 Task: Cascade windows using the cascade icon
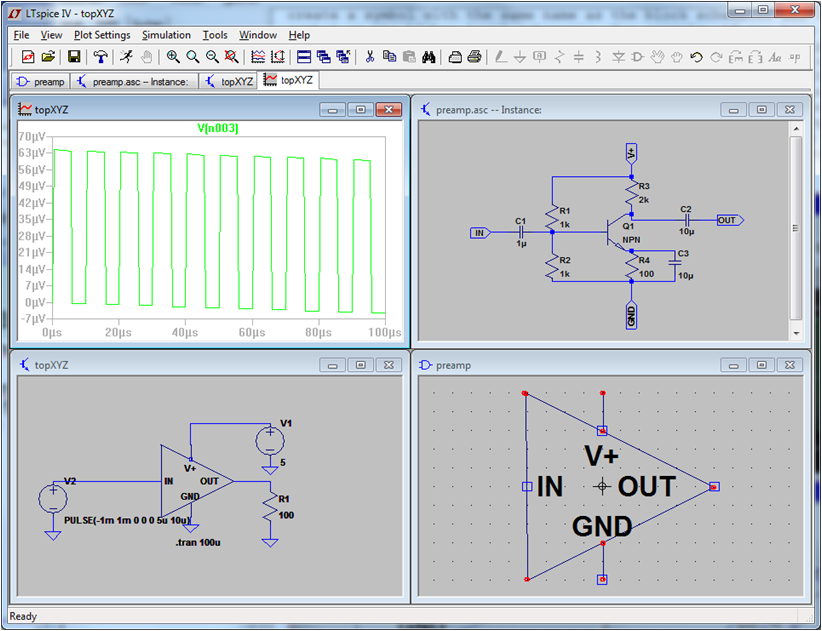pos(324,57)
